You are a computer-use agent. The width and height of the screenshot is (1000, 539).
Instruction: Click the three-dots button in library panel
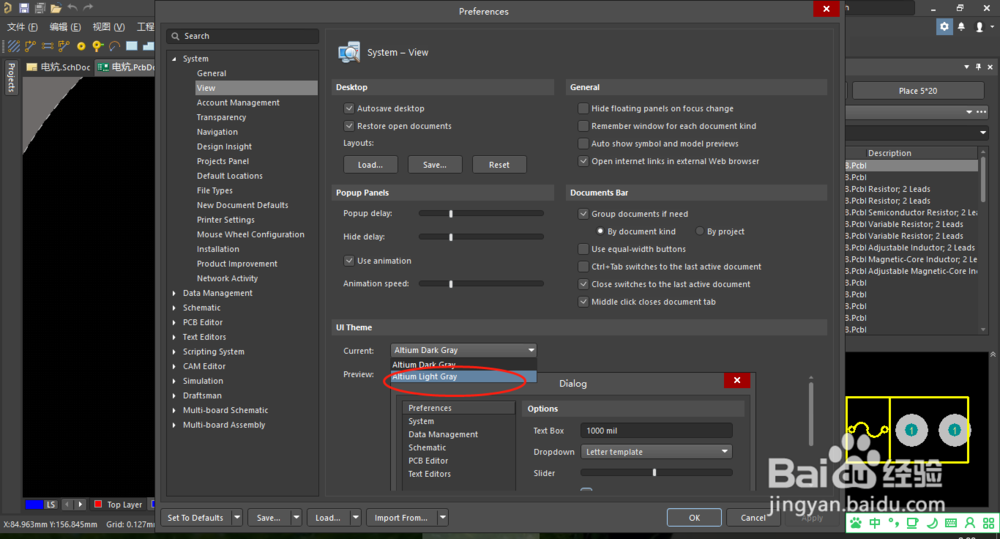pos(982,112)
